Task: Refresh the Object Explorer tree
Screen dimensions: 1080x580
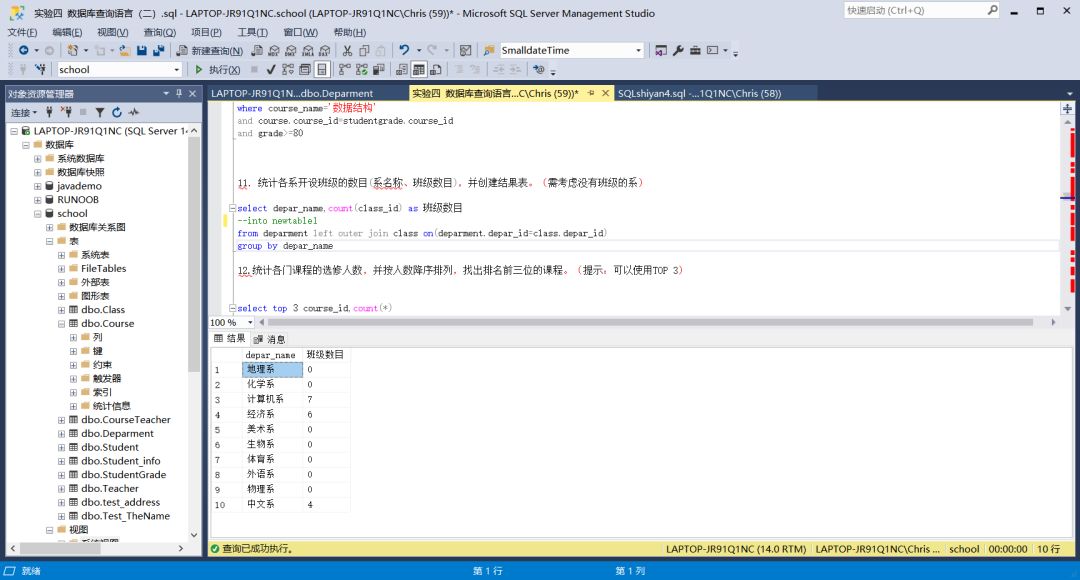Action: [116, 112]
